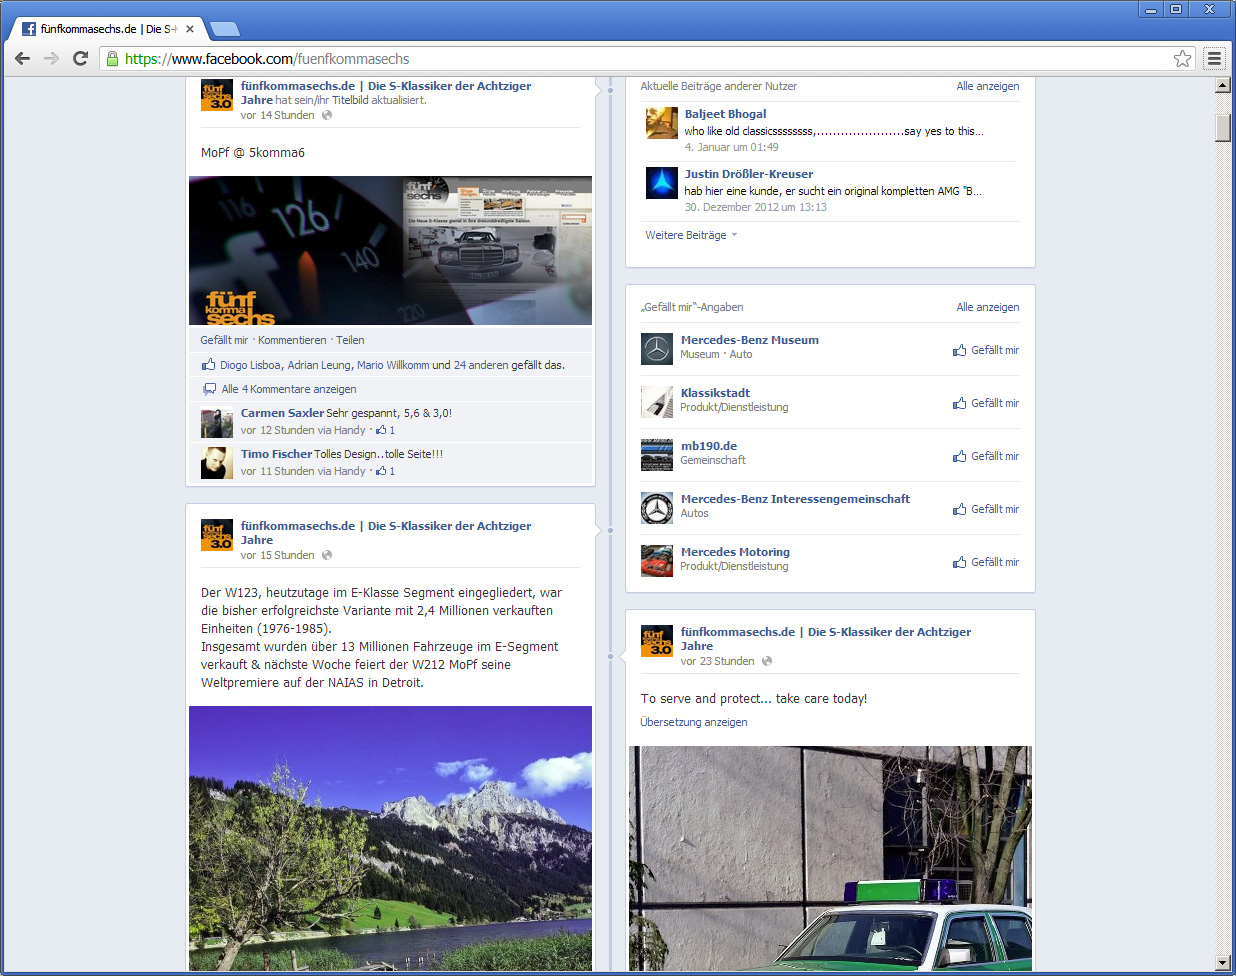Click Mercedes-Benz Museum star logo icon
1236x976 pixels.
[x=657, y=349]
